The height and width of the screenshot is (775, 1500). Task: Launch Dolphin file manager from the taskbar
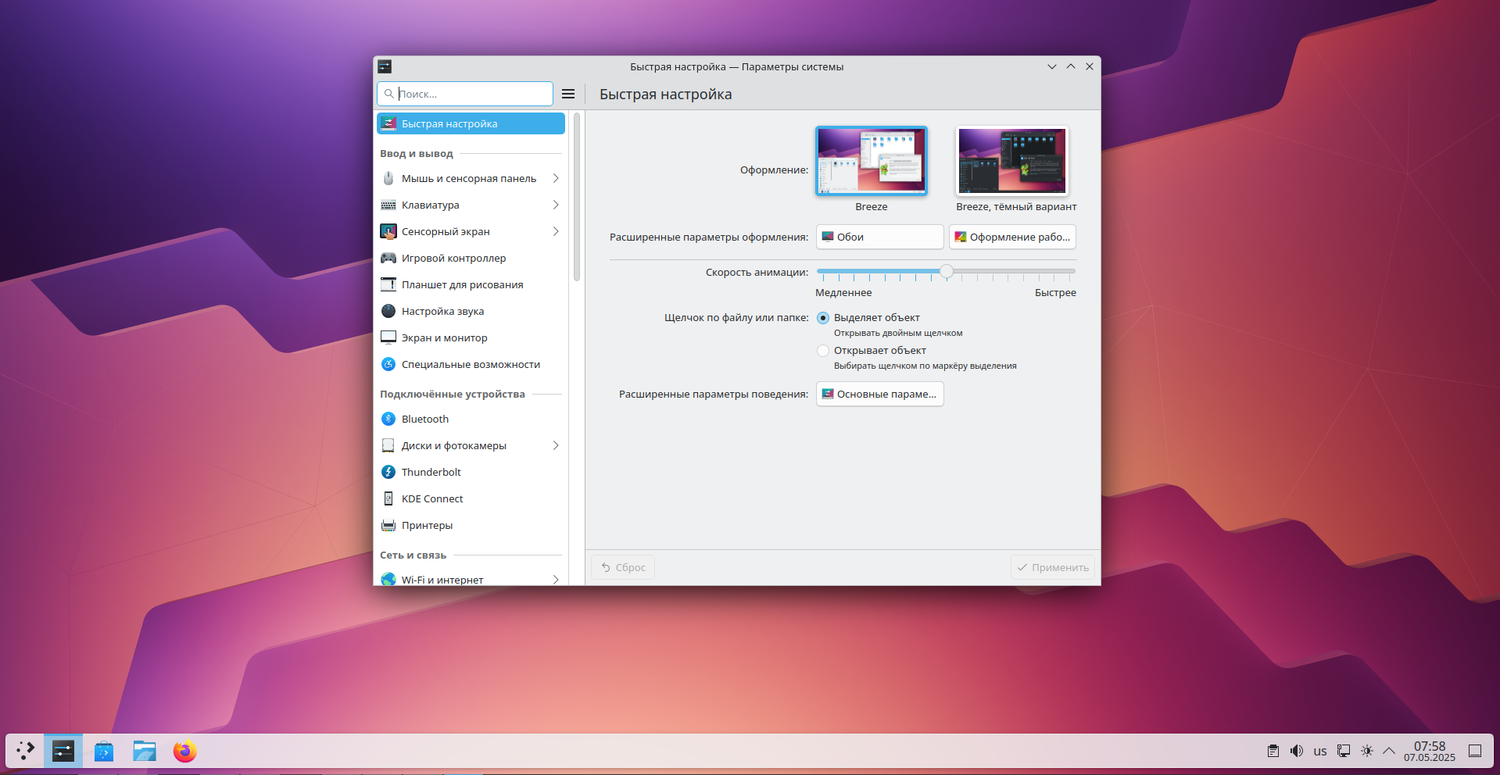click(x=145, y=751)
